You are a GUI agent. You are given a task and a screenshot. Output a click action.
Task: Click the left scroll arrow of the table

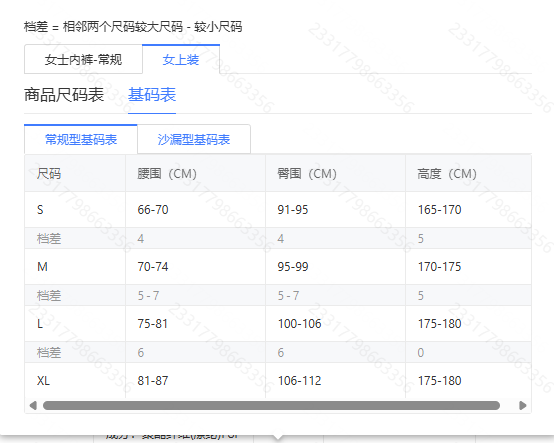(33, 405)
